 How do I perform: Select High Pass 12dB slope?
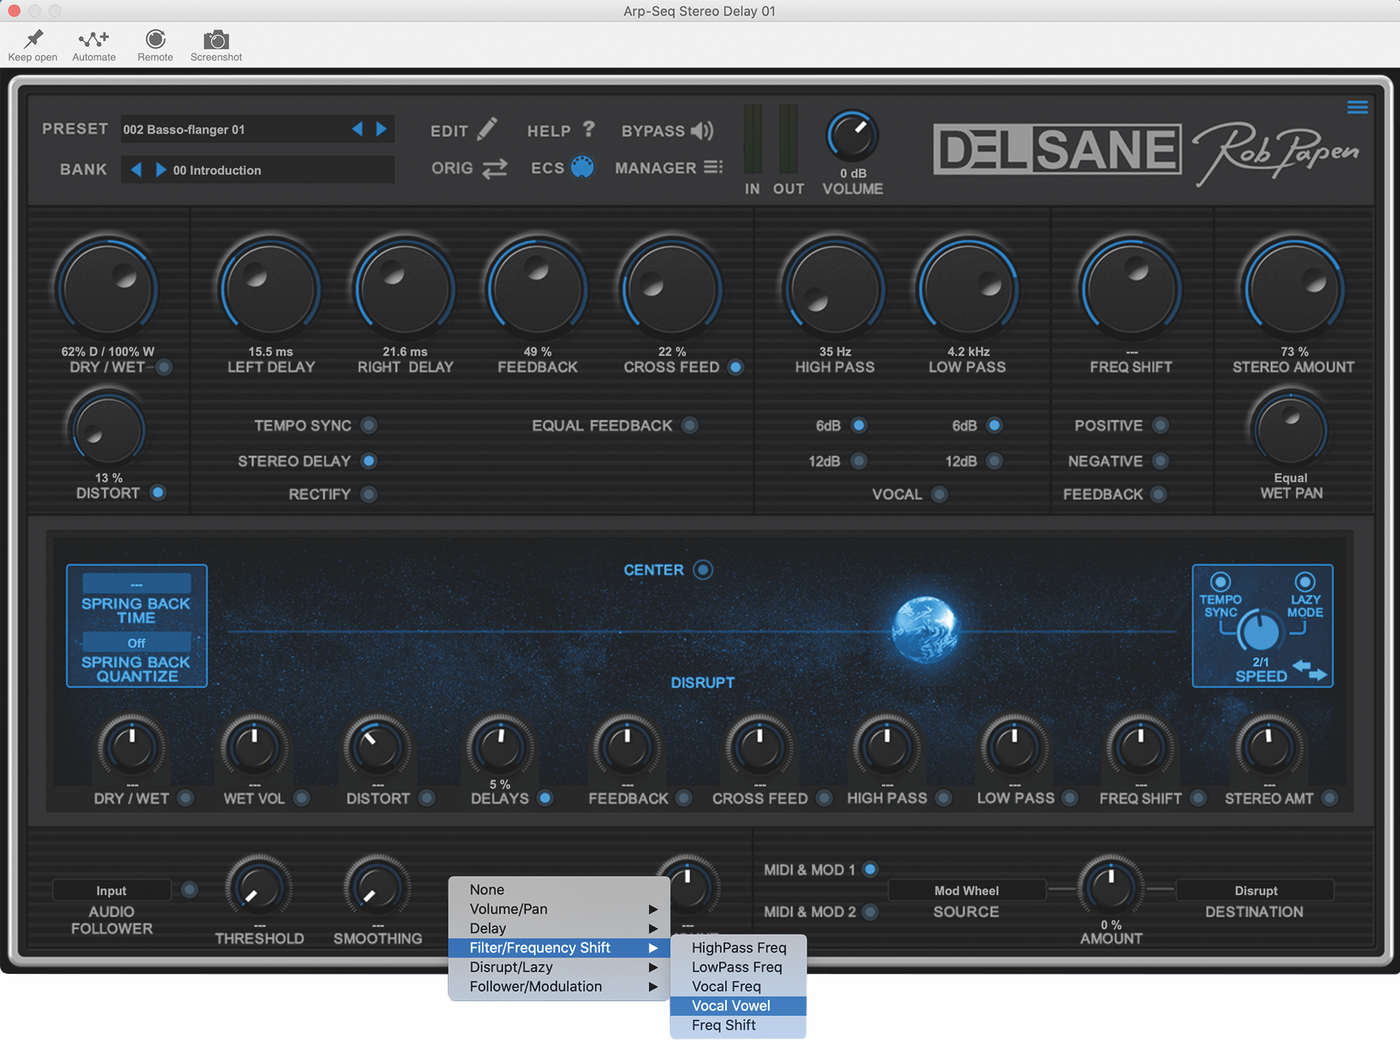859,461
